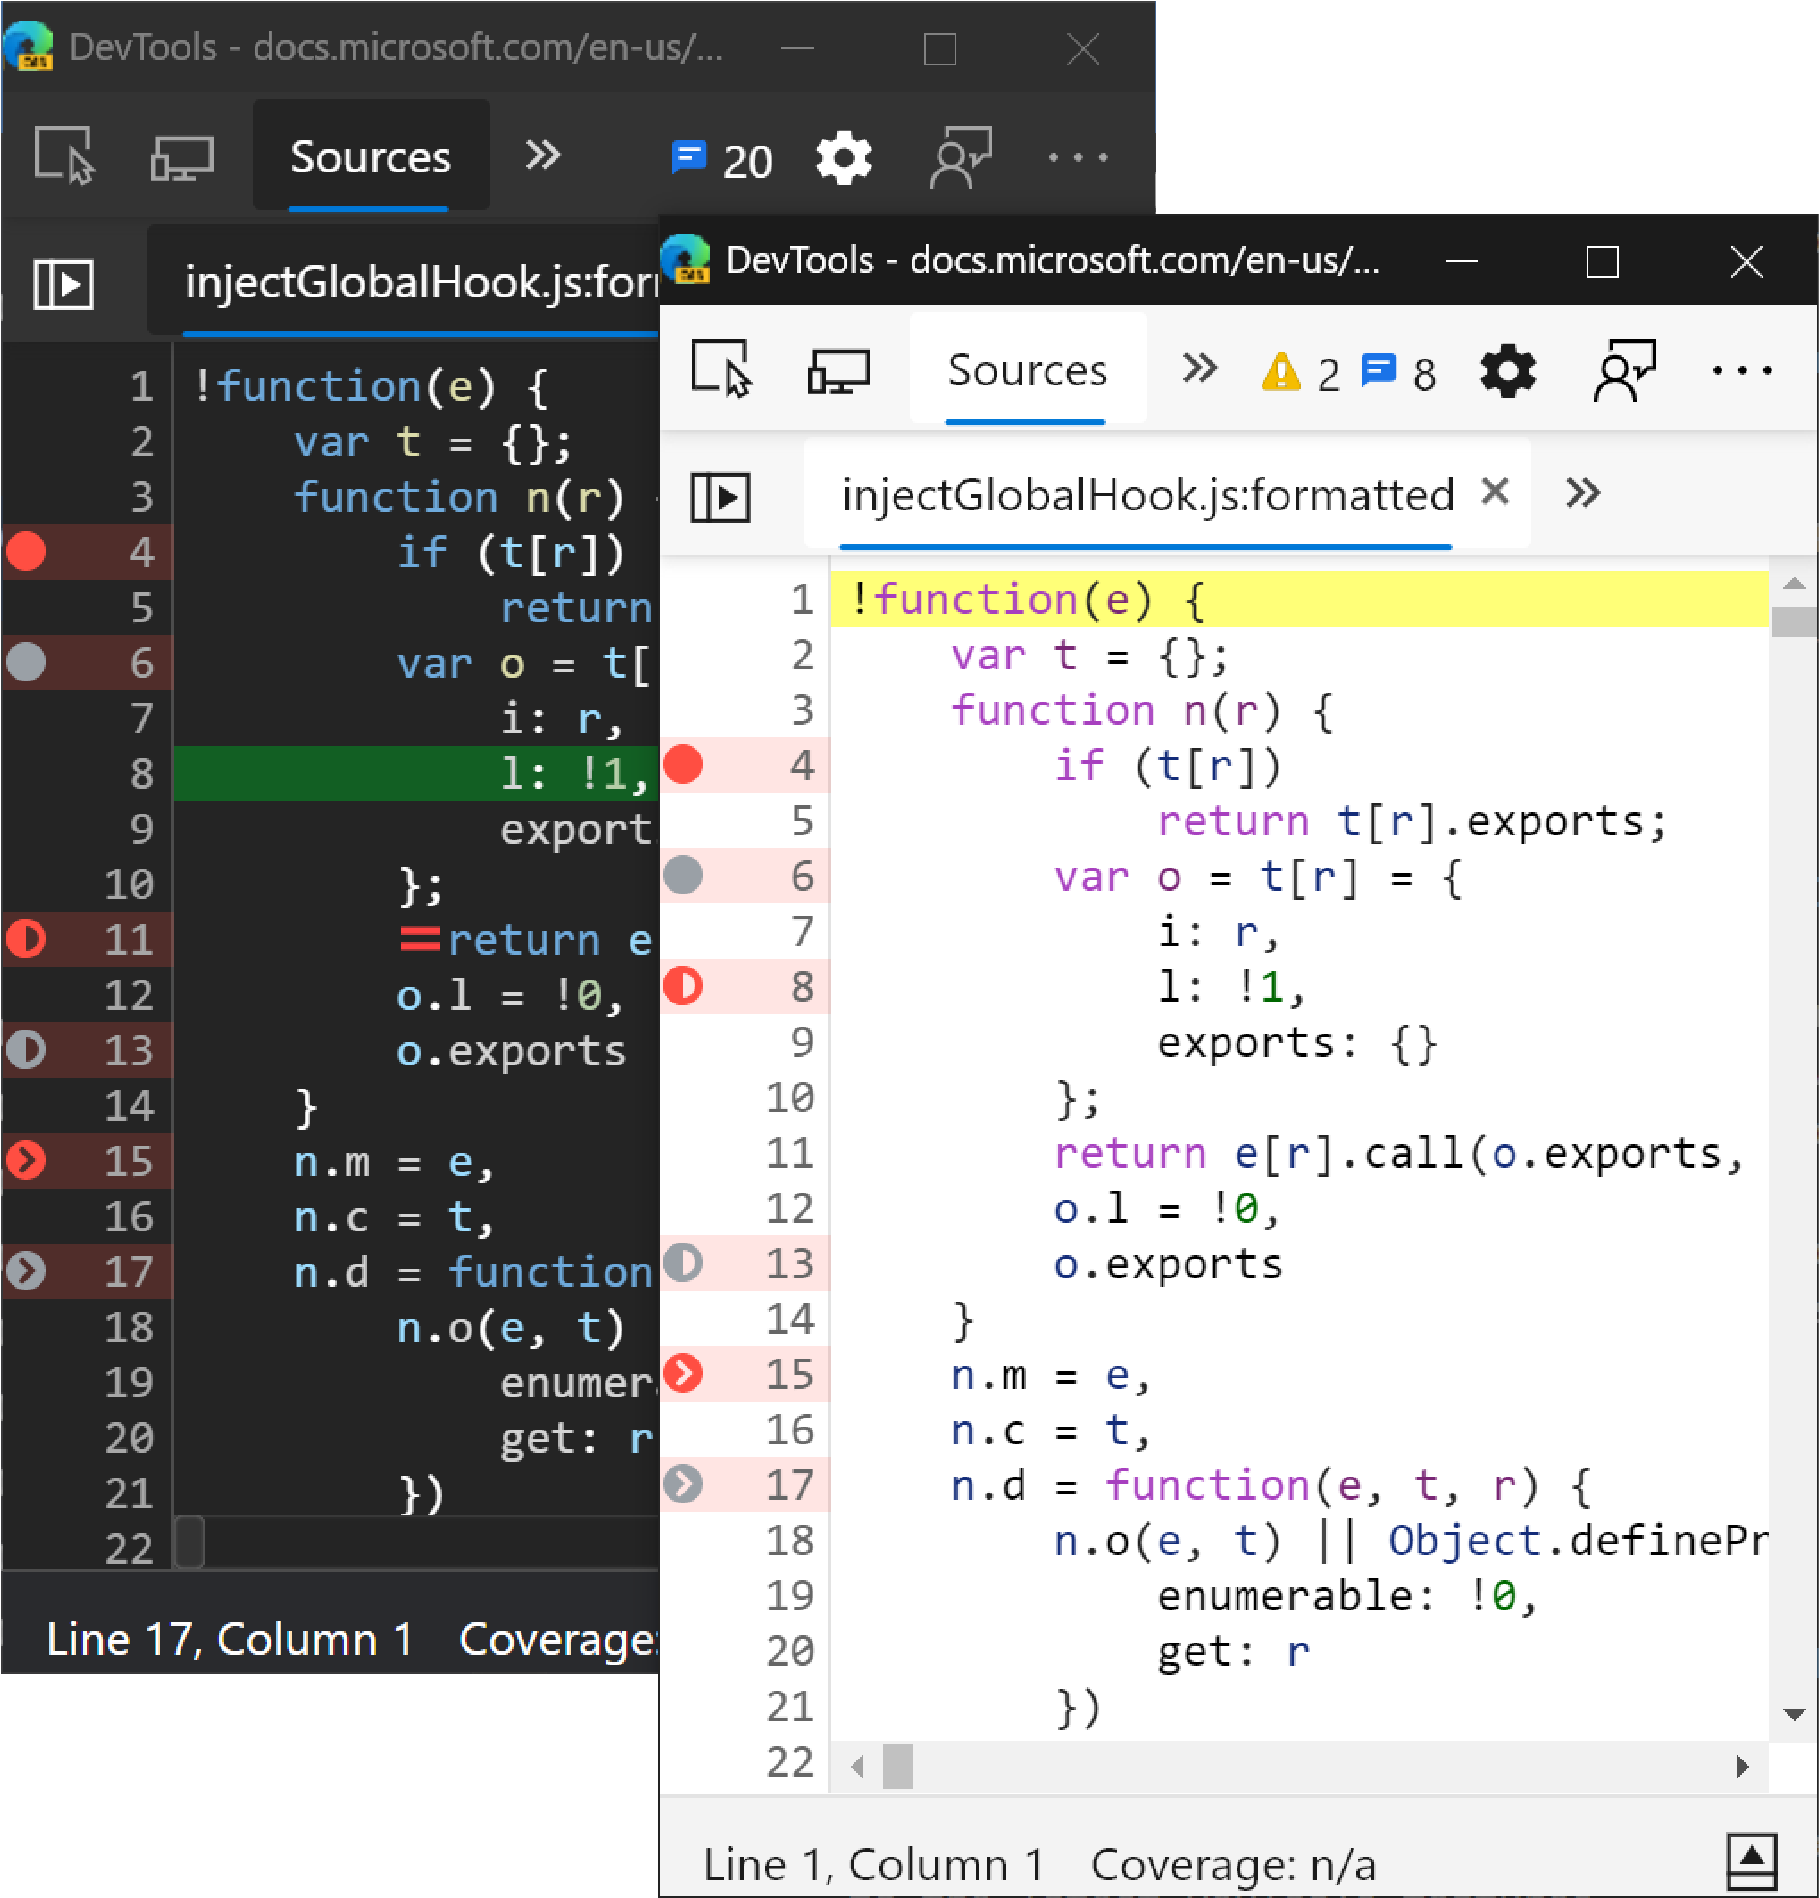Click 'Line 17, Column 1' in dark status bar
The image size is (1820, 1898).
(x=229, y=1639)
